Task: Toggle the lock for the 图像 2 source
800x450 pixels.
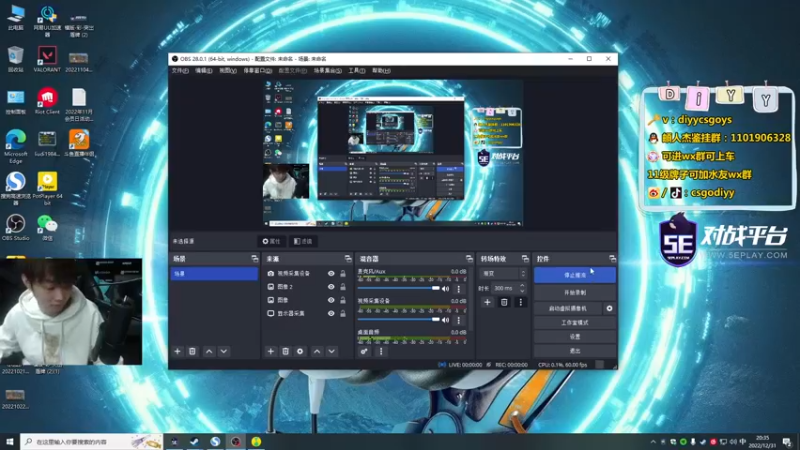Action: click(343, 287)
